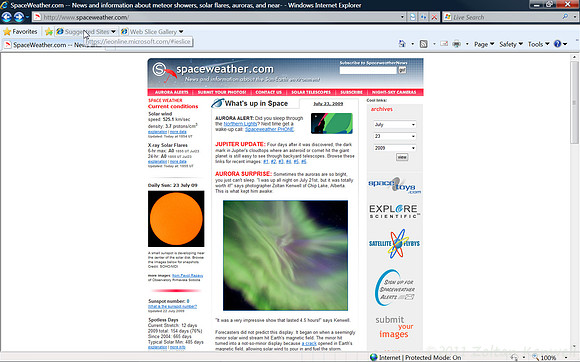The height and width of the screenshot is (362, 580).
Task: Open Jupiter image link #6
Action: [x=303, y=162]
